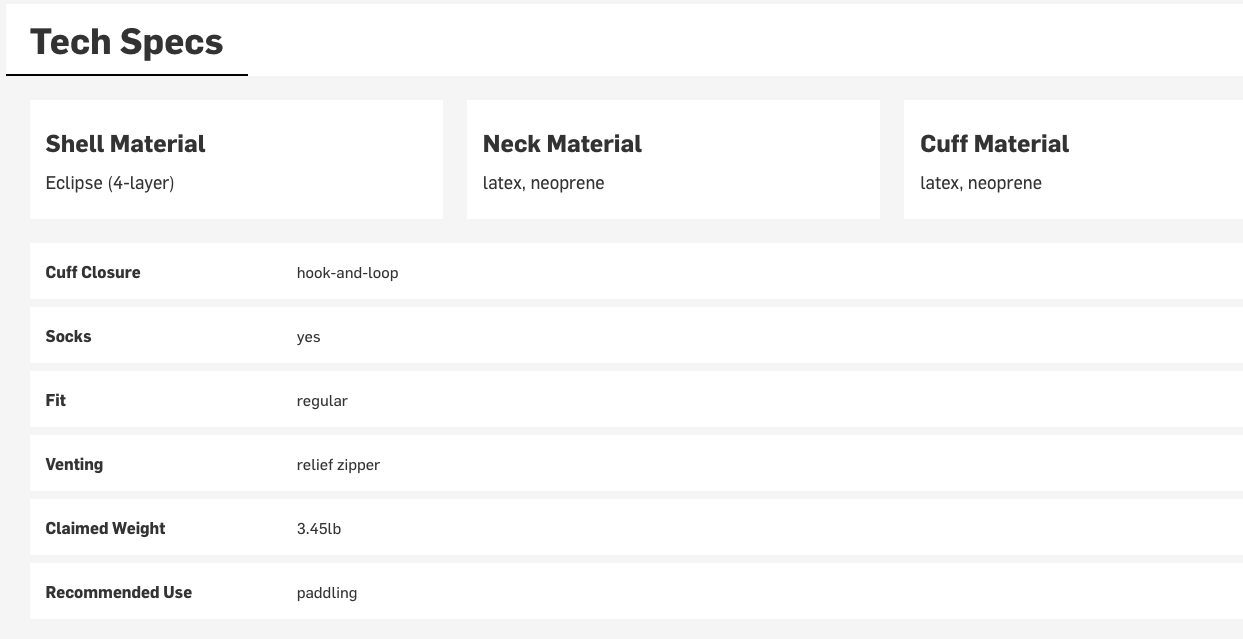Click latex, neoprene under Neck Material
1243x639 pixels.
pos(543,183)
